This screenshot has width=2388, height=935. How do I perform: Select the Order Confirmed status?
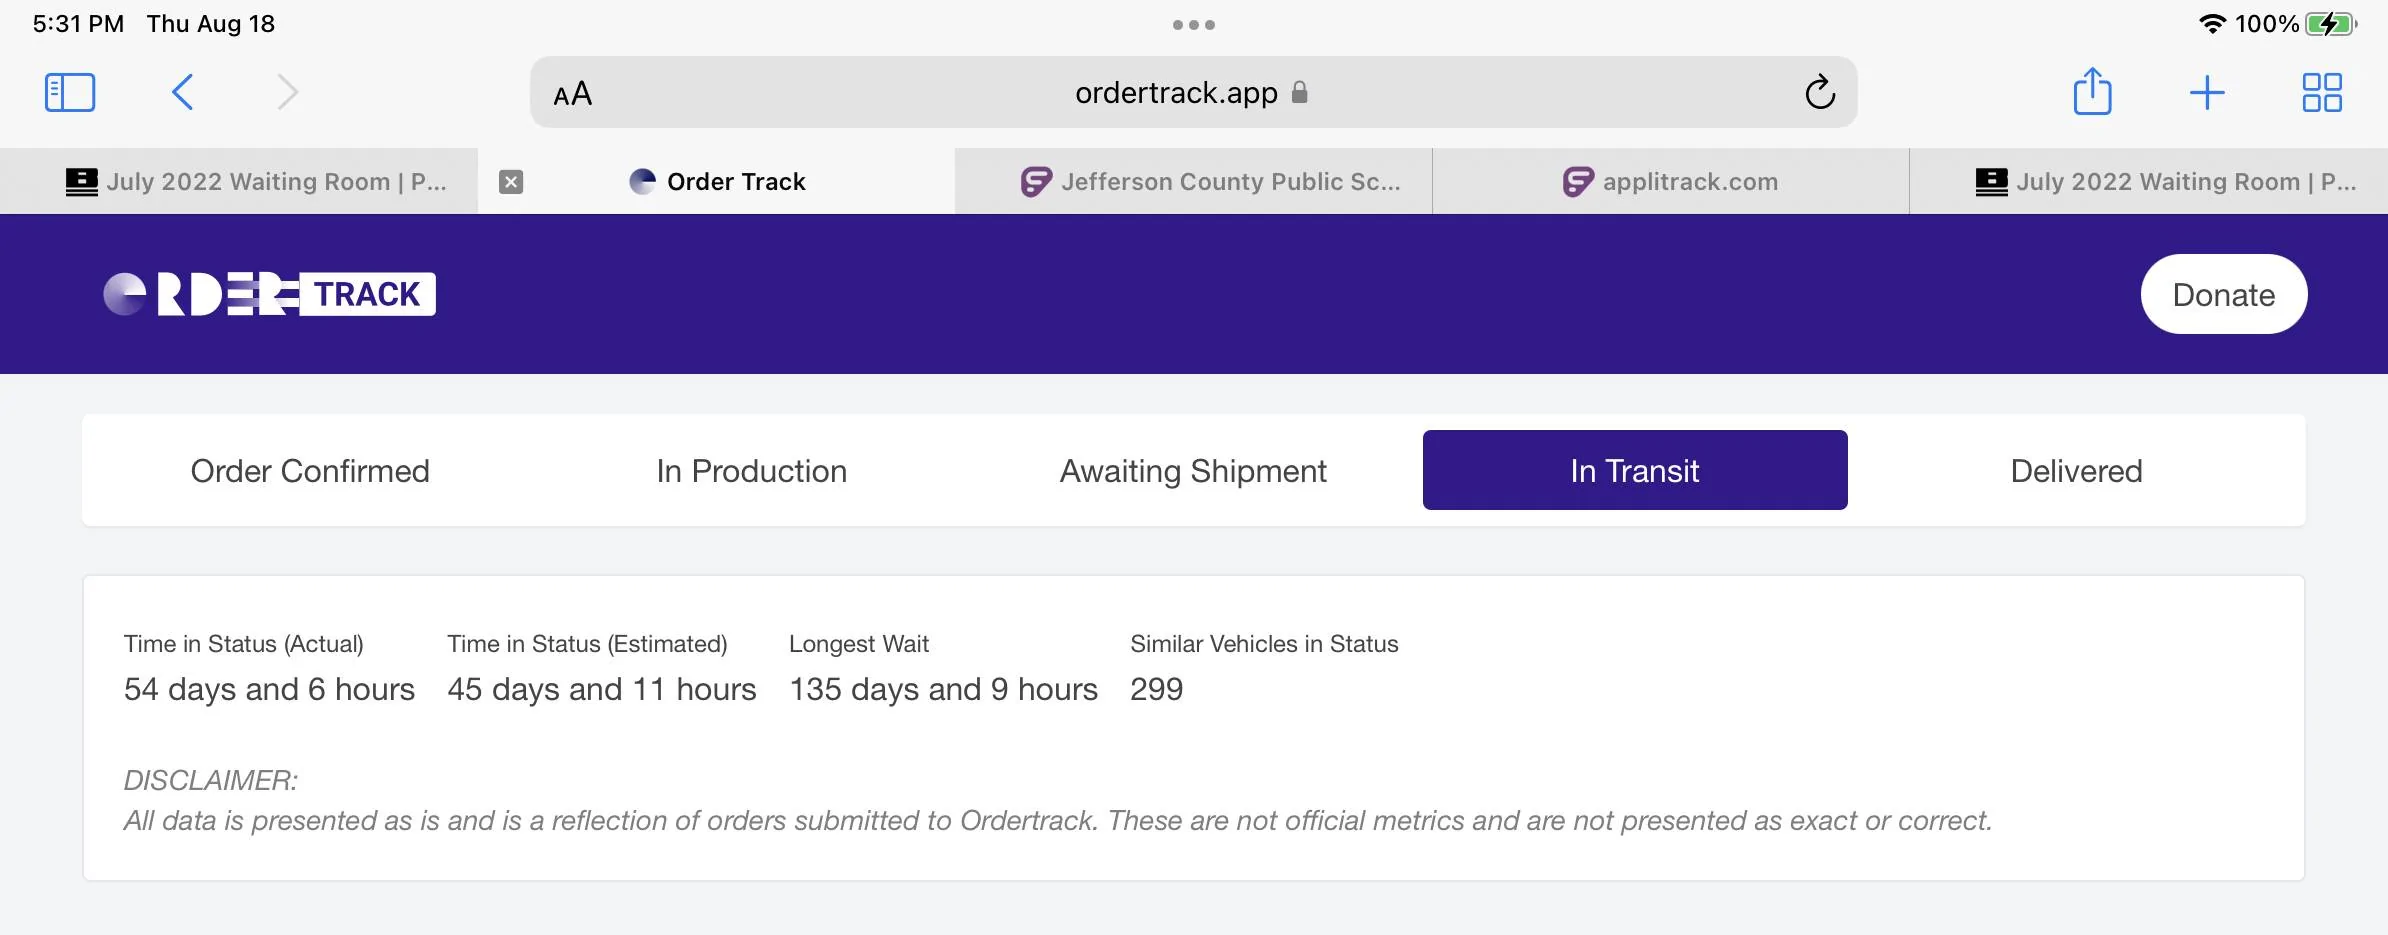[310, 471]
